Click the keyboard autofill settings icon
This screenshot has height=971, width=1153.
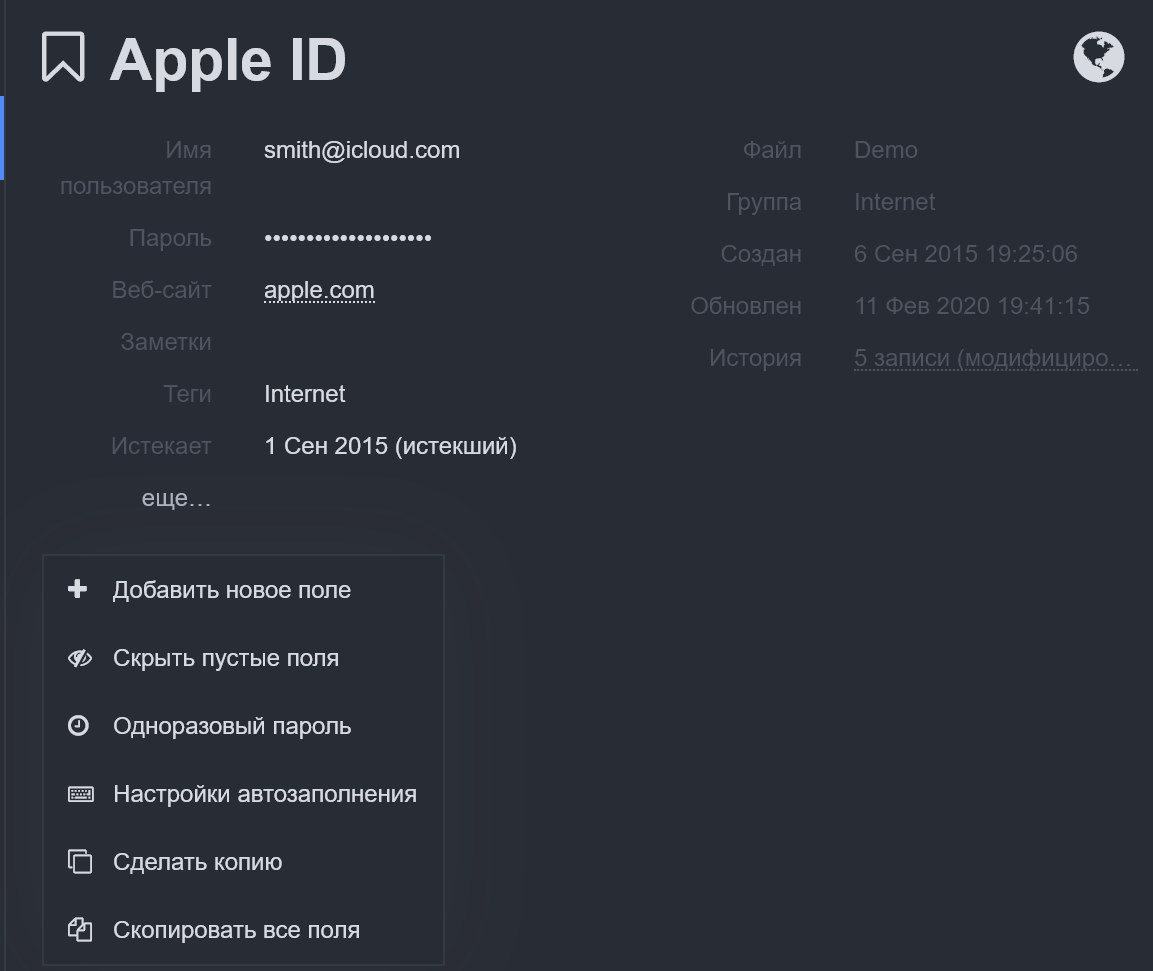pos(81,794)
